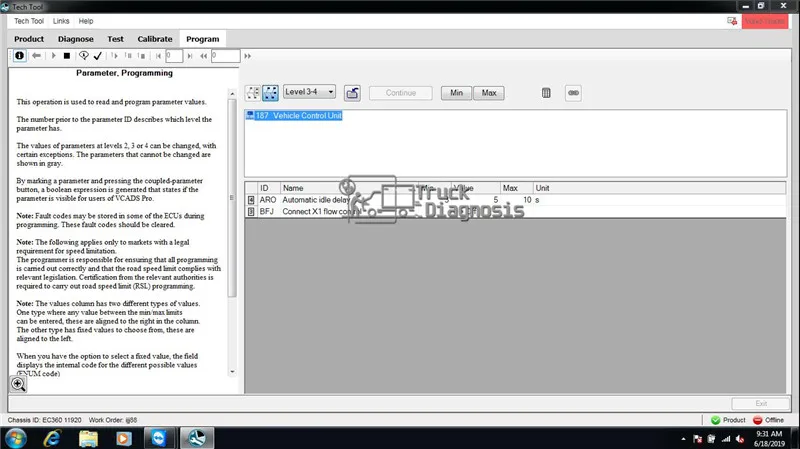Show hidden system tray icons arrow

click(683, 439)
